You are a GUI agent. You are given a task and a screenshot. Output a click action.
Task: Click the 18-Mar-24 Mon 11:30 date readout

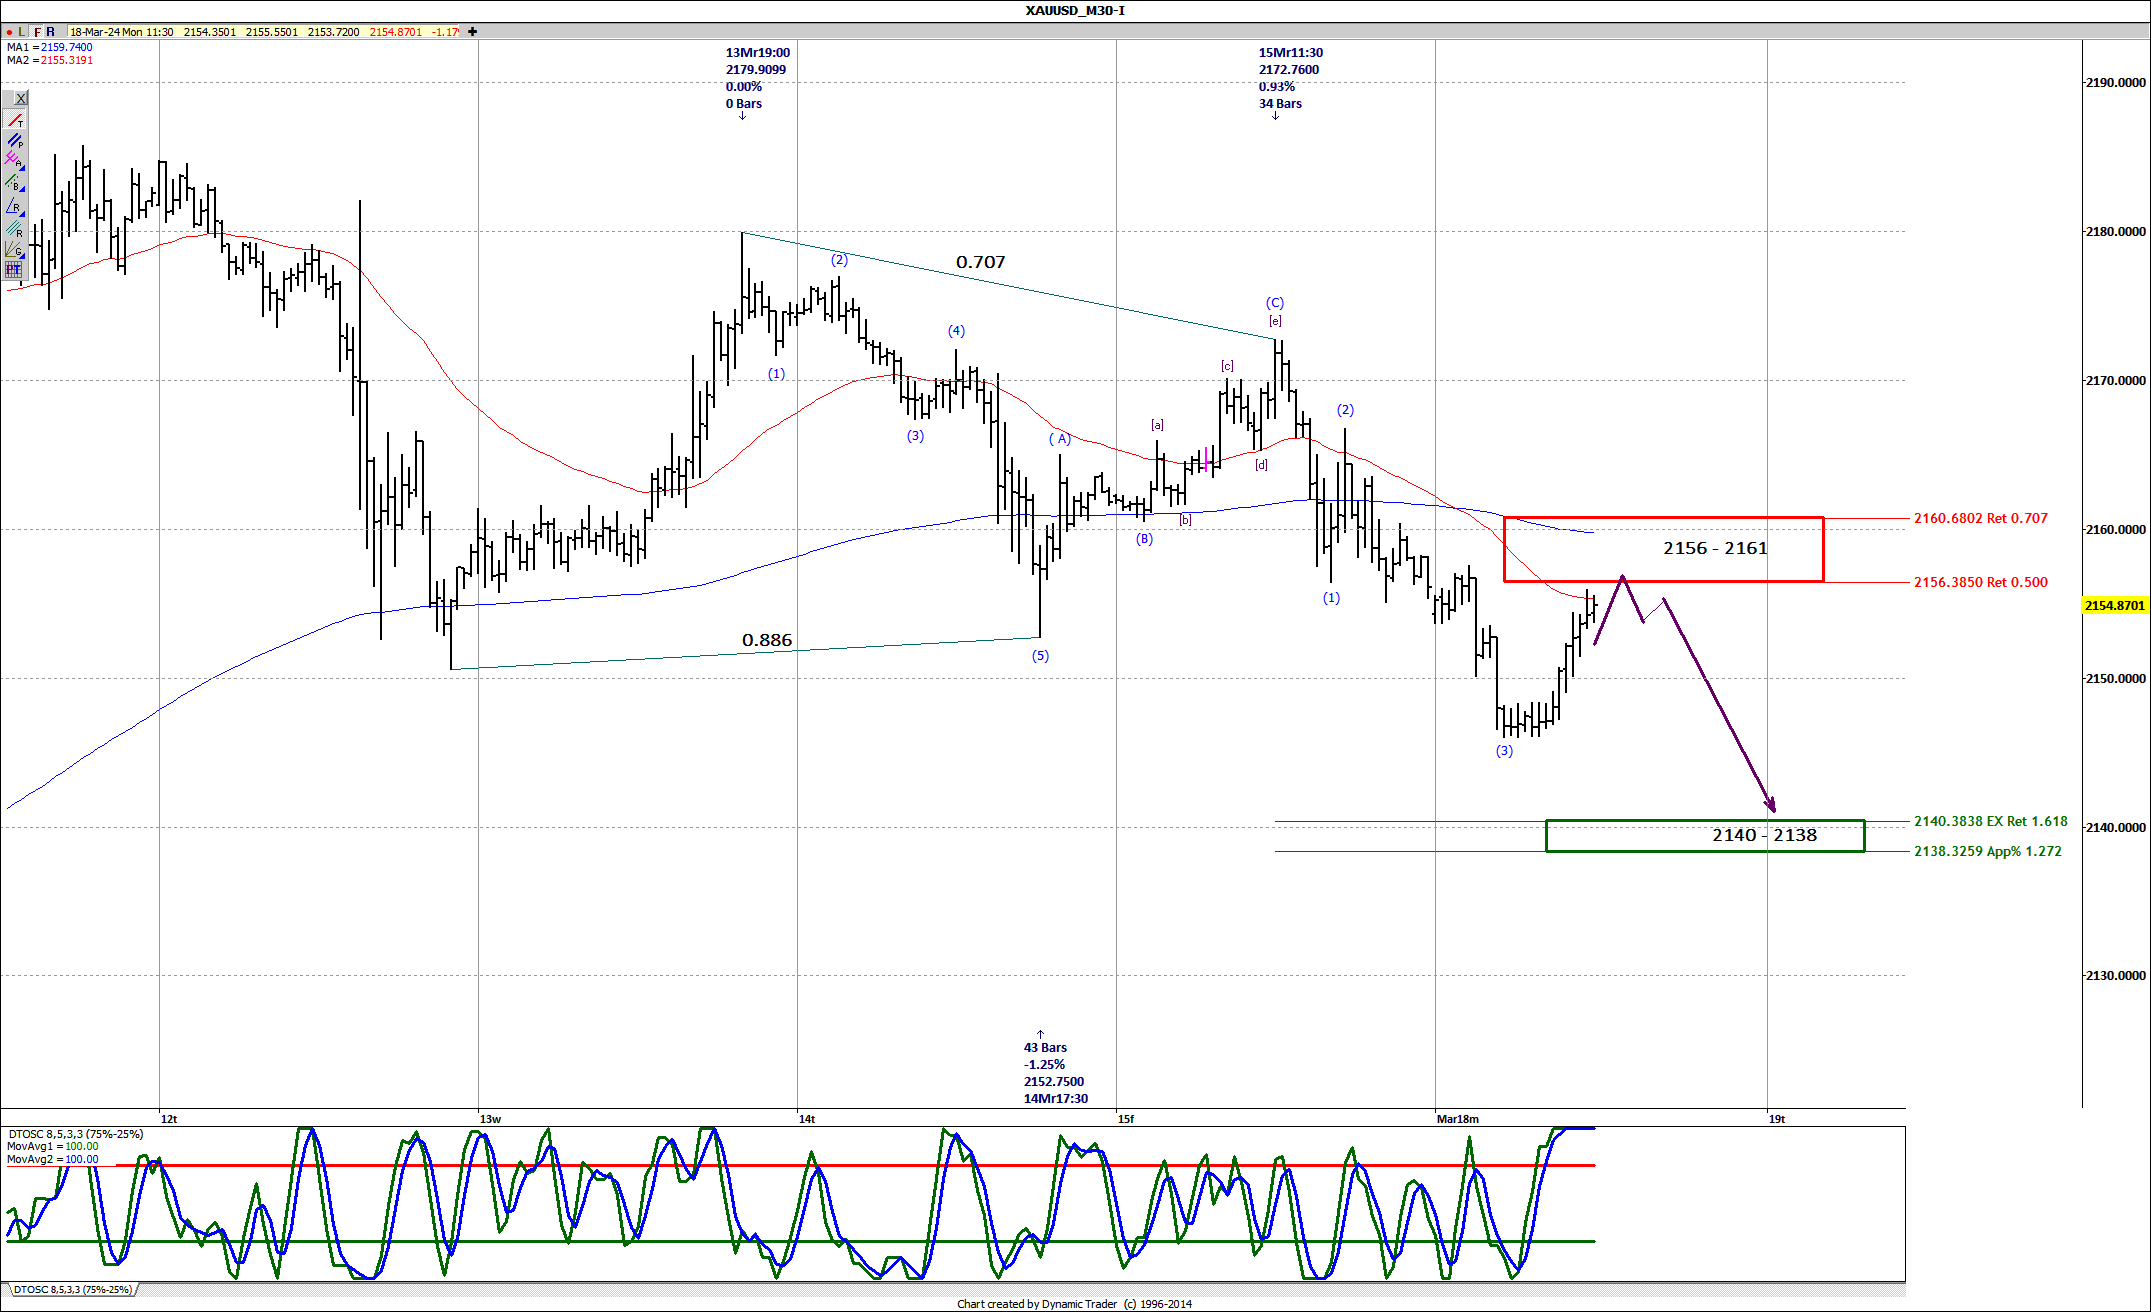[x=121, y=32]
